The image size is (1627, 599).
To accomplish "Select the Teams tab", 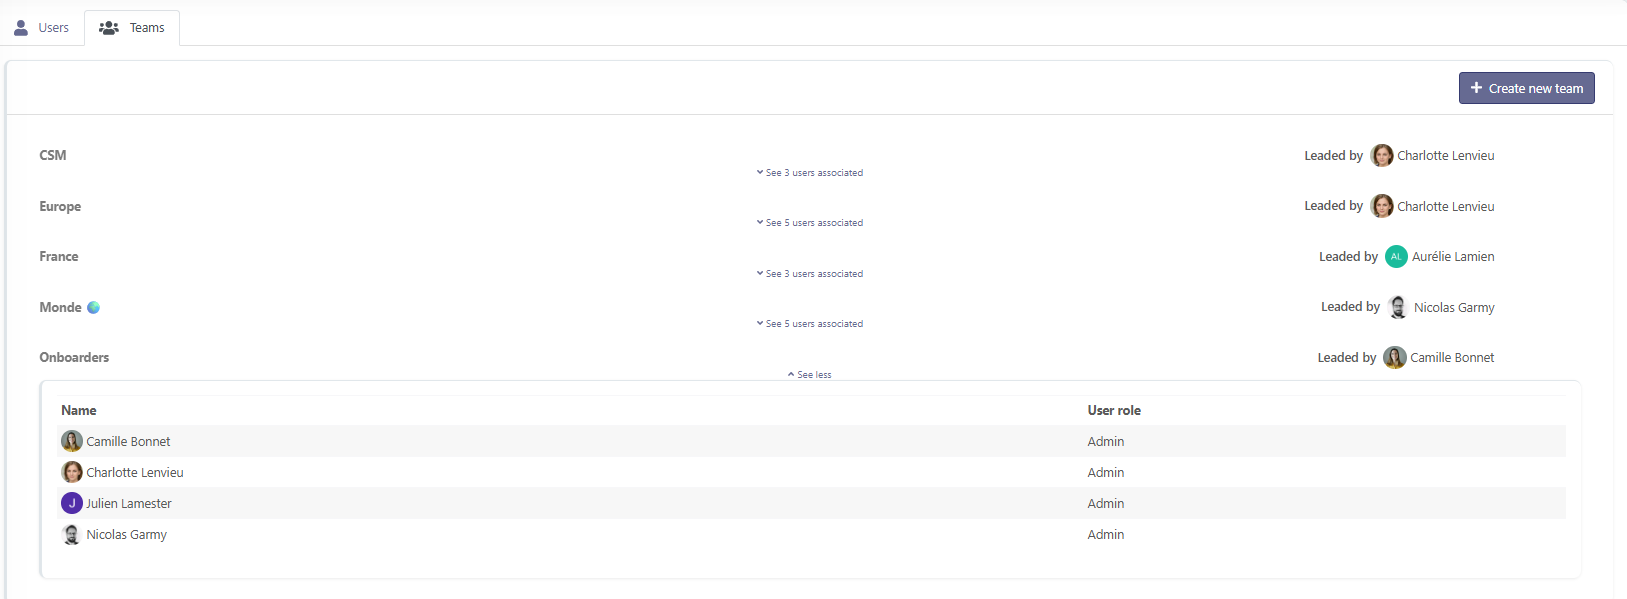I will click(132, 28).
